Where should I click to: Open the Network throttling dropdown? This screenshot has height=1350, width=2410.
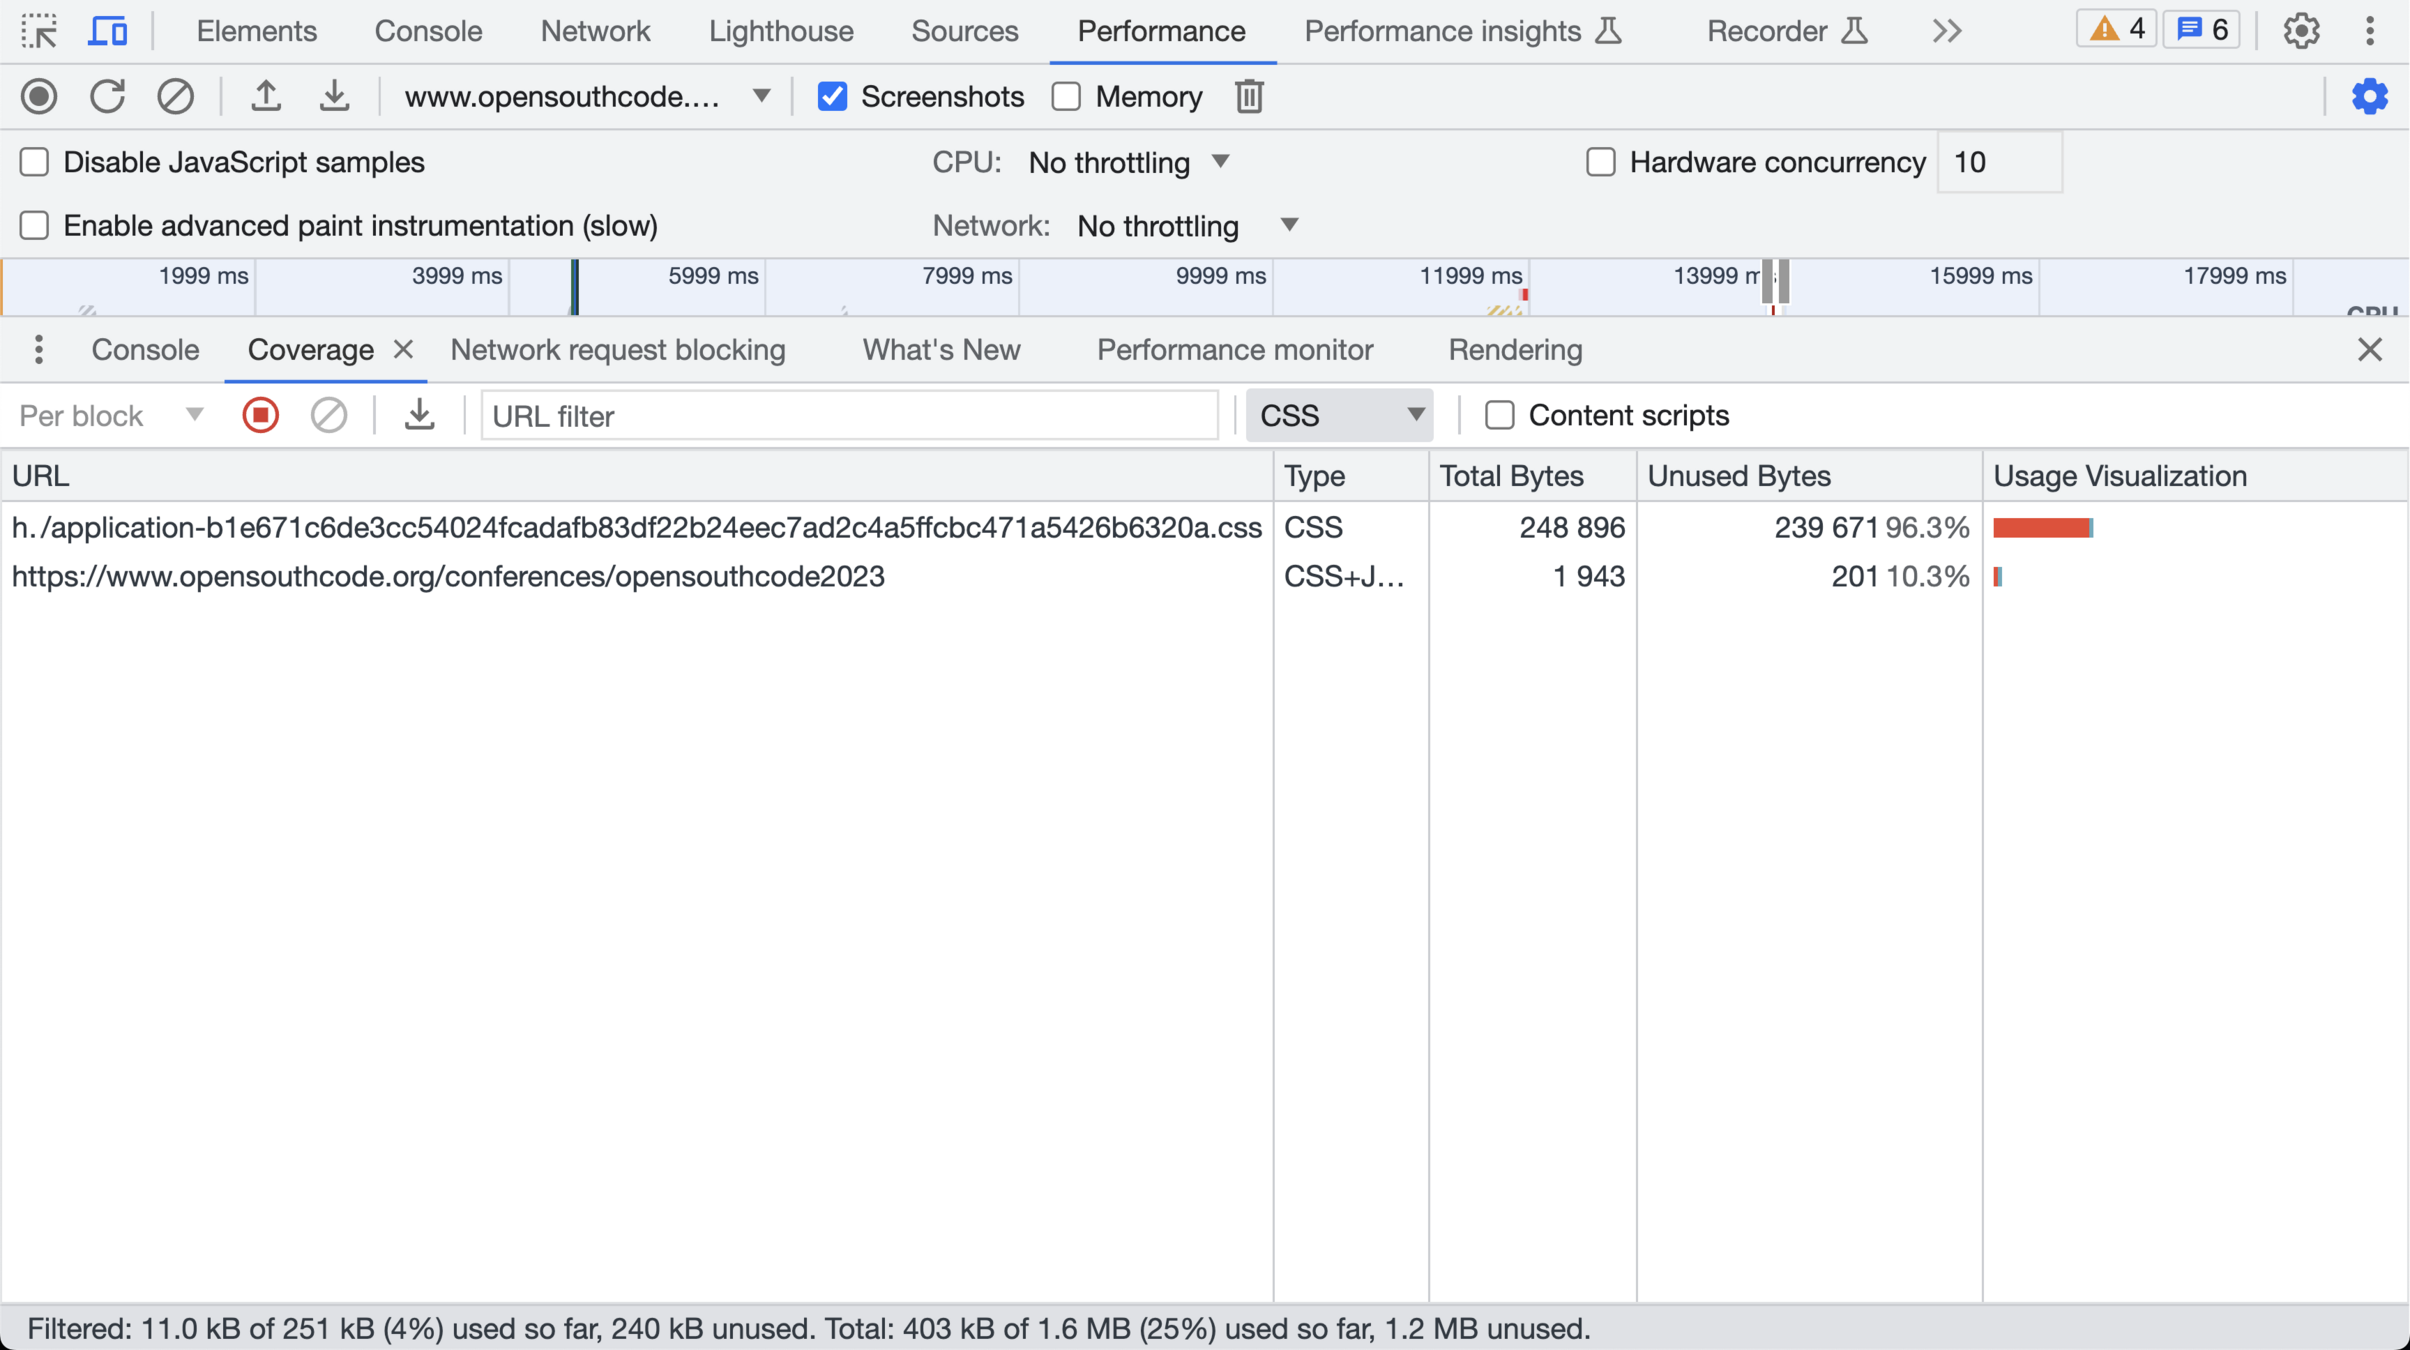pyautogui.click(x=1187, y=226)
